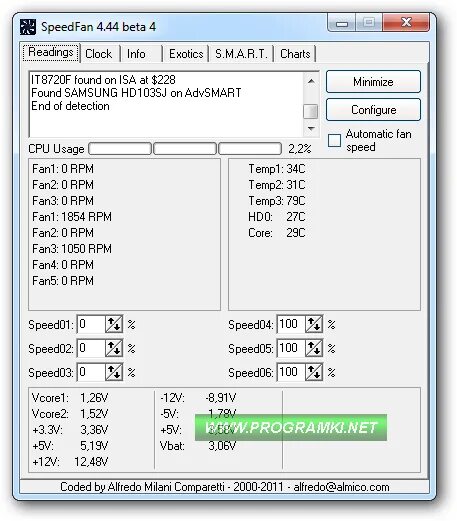Click 'Found SAMSUNG HD103SJ on AdvSMART' log line
The height and width of the screenshot is (521, 457).
136,93
